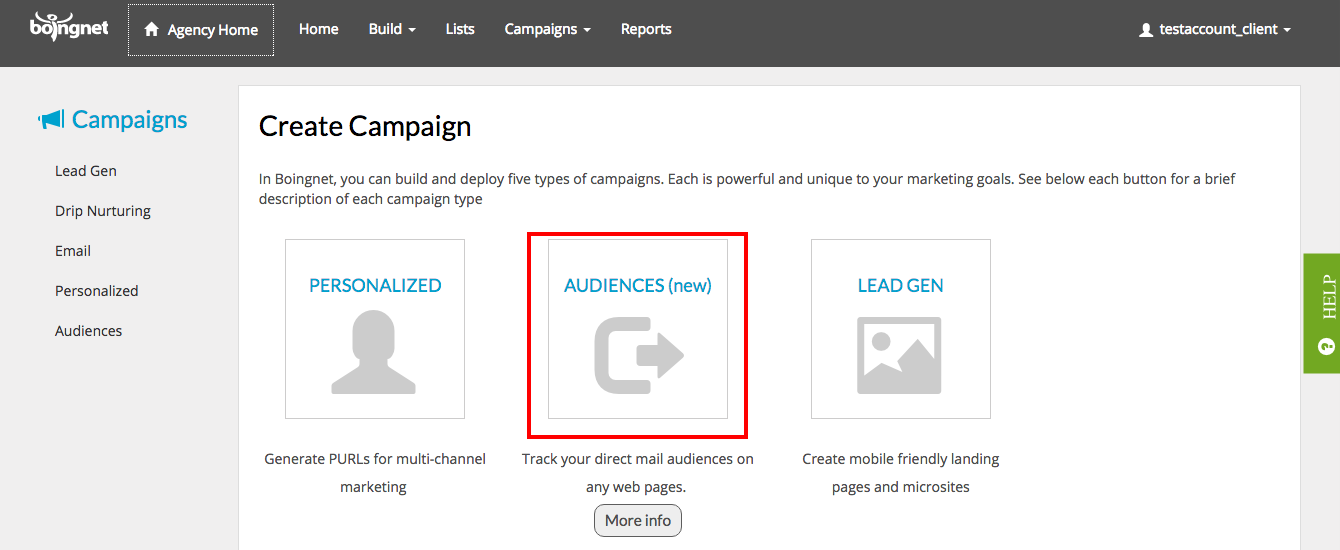Click the home icon in Agency Home
Screen dimensions: 1340x550
[151, 30]
